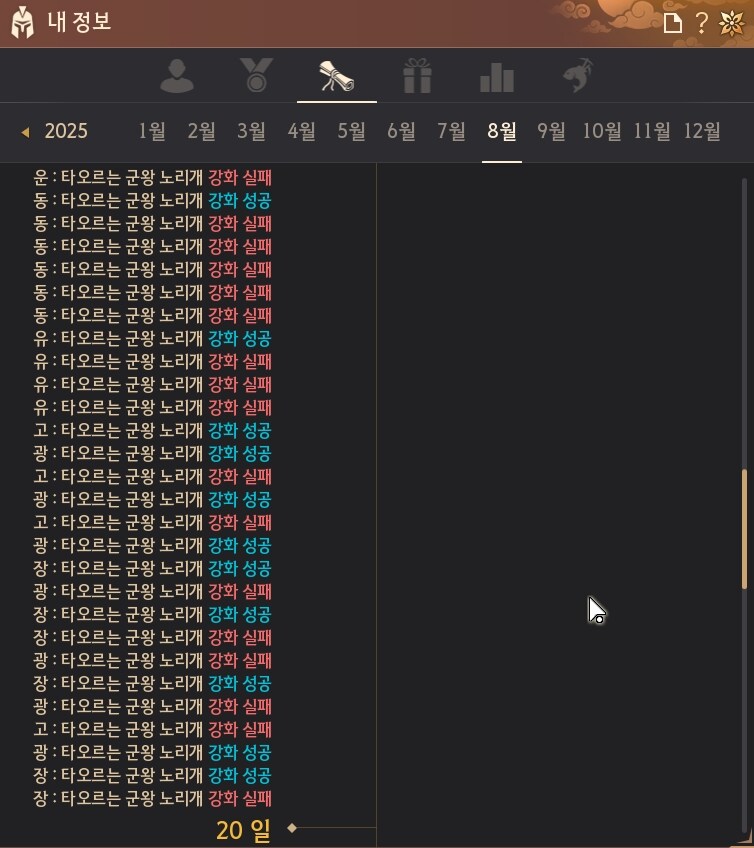Close window with the flower emblem icon
Viewport: 754px width, 848px height.
tap(731, 23)
